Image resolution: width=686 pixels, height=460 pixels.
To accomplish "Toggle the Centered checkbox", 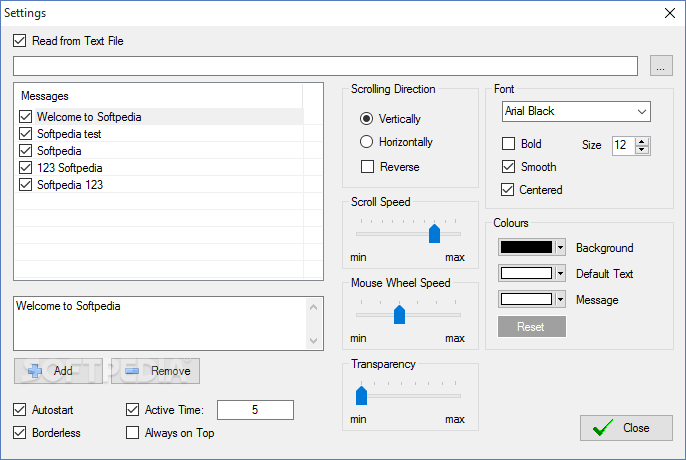I will [508, 190].
